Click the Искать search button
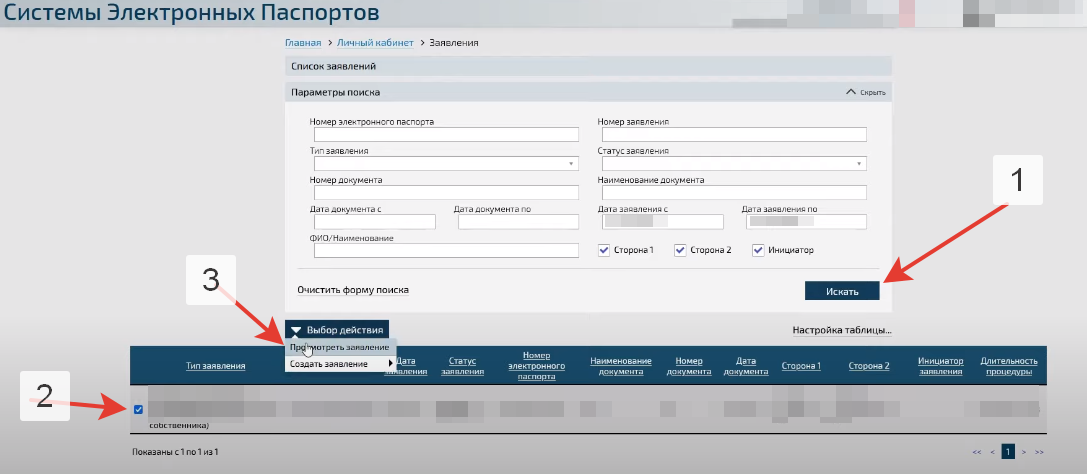 click(842, 291)
